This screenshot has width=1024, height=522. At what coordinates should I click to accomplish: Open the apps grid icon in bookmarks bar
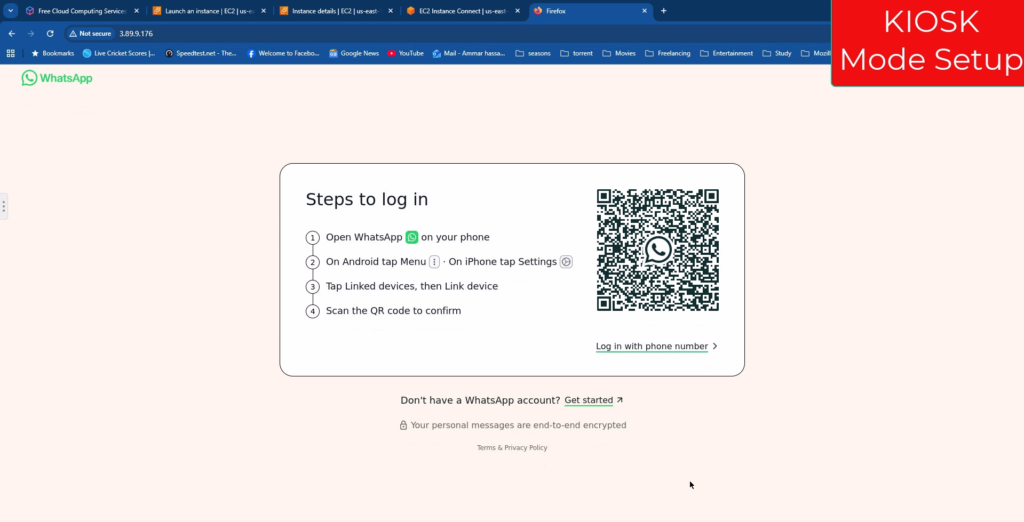point(11,53)
